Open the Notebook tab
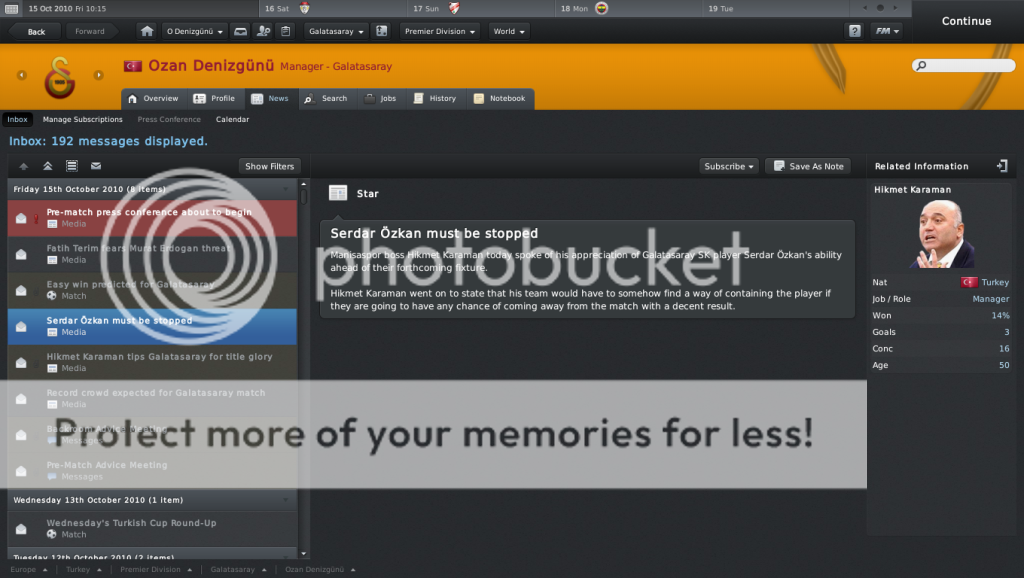This screenshot has height=578, width=1024. [x=500, y=99]
